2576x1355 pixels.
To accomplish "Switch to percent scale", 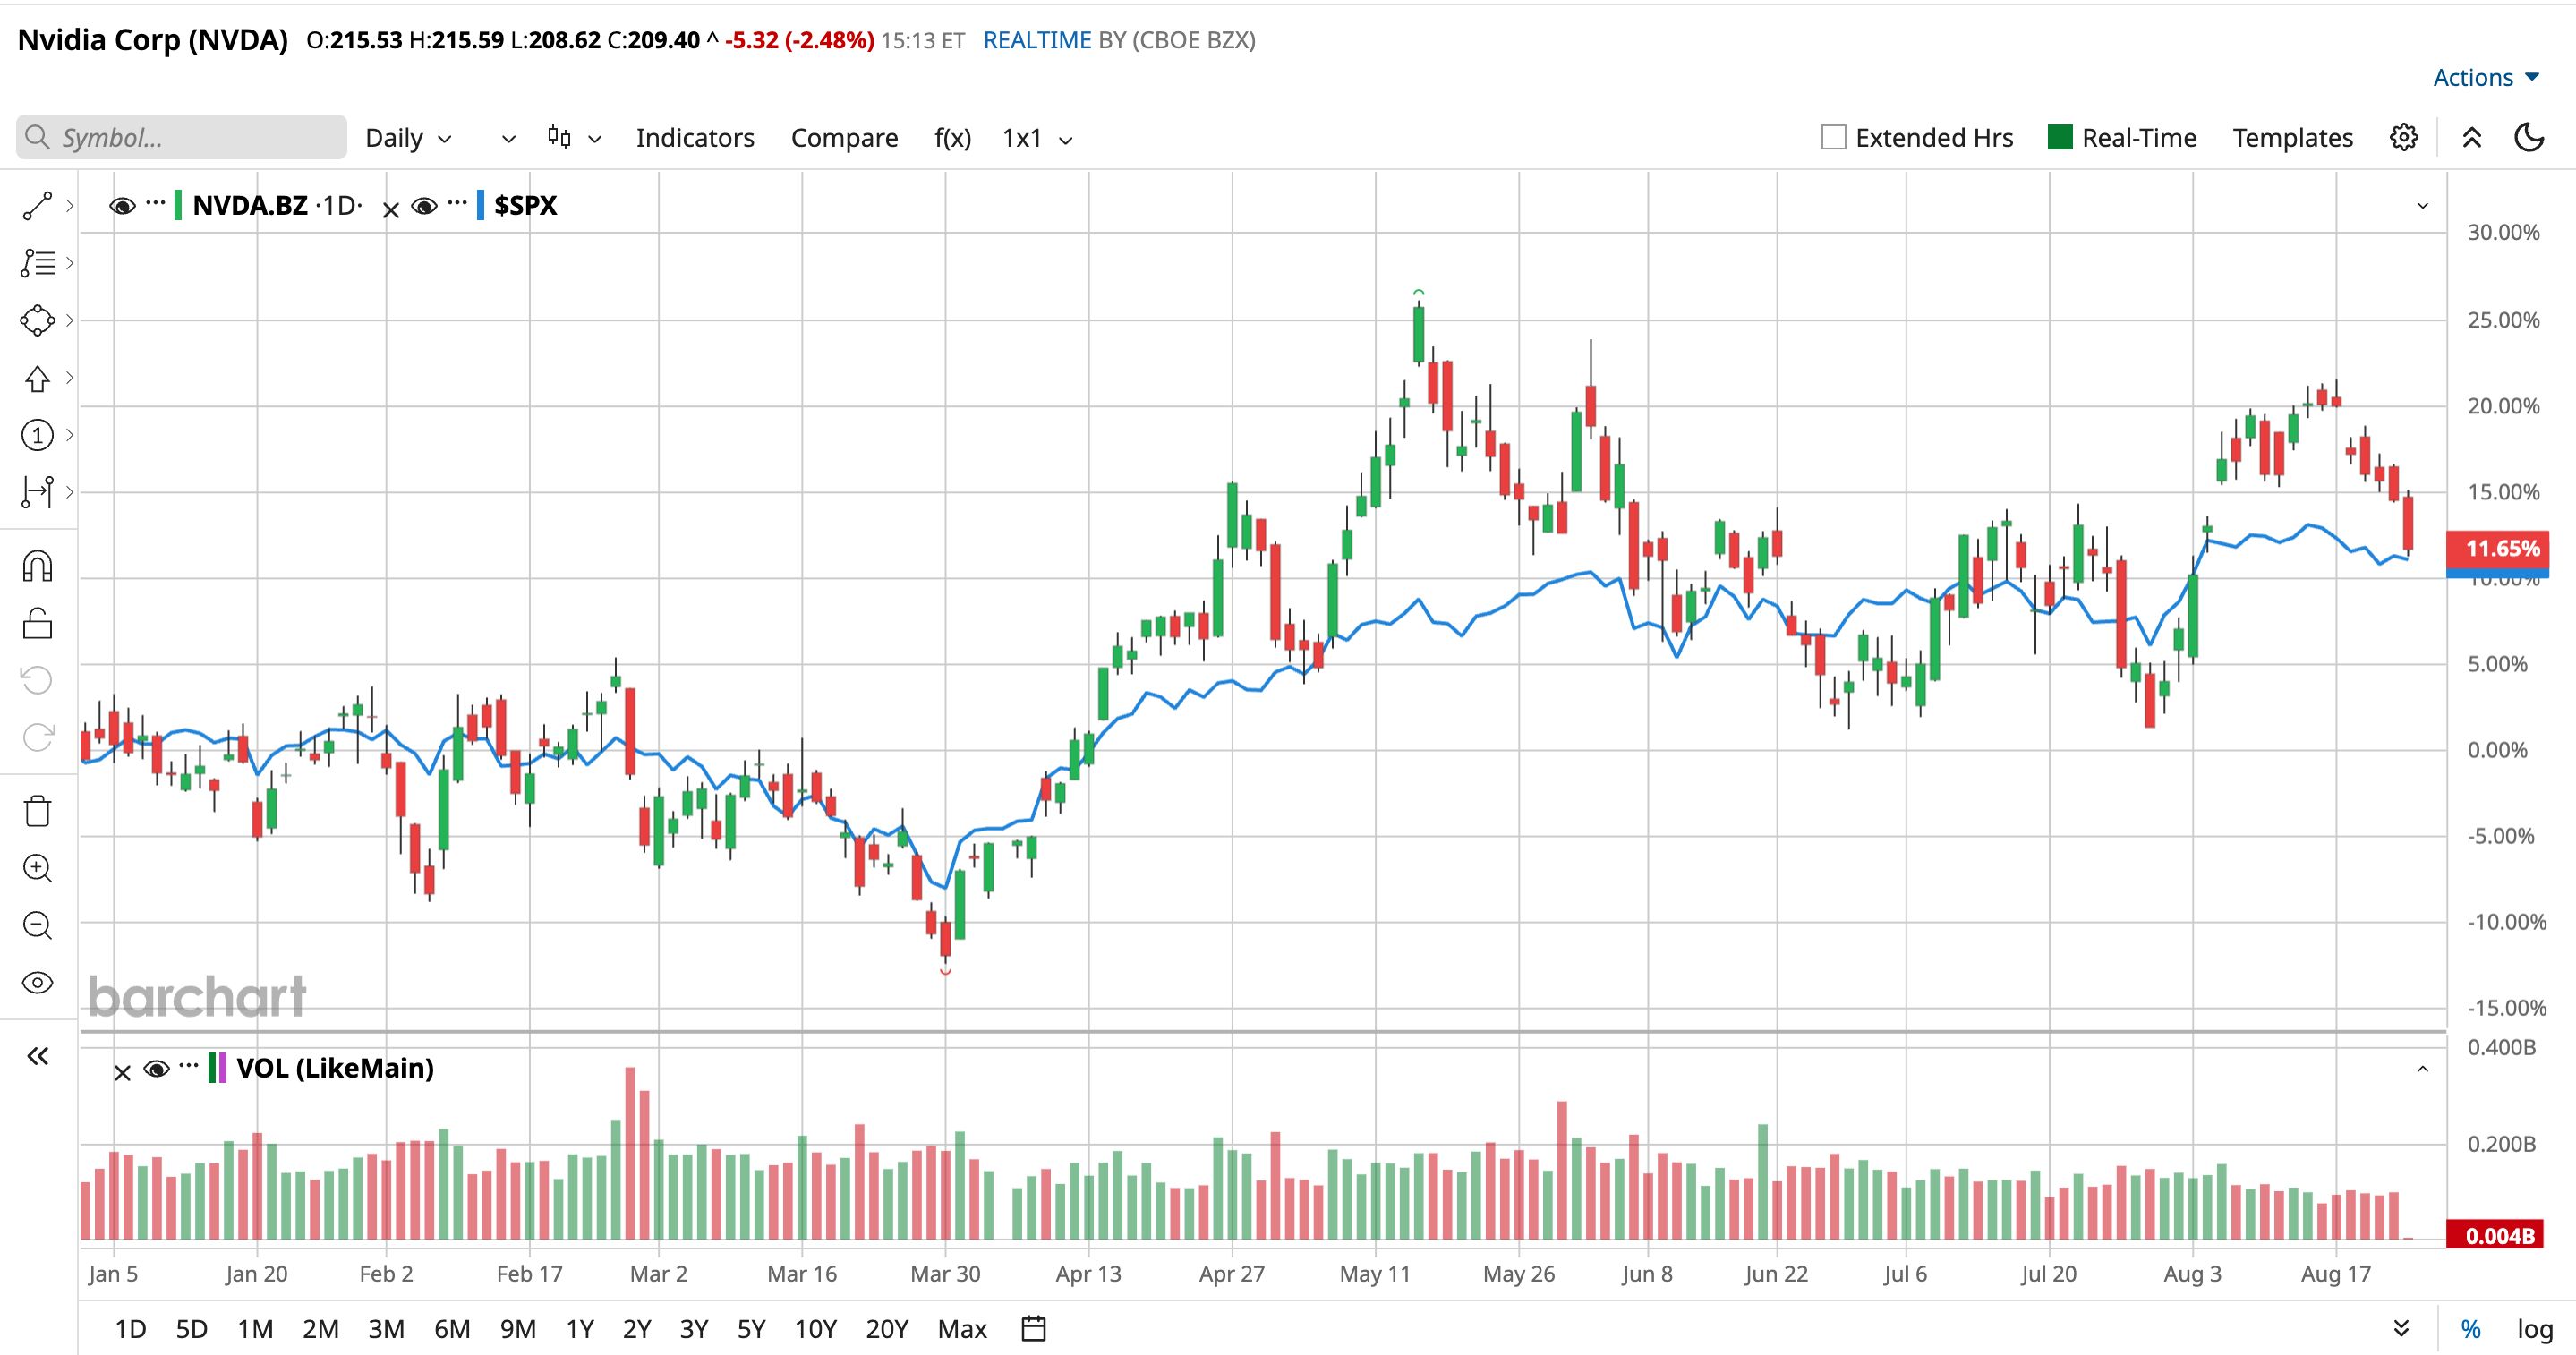I will [2471, 1328].
